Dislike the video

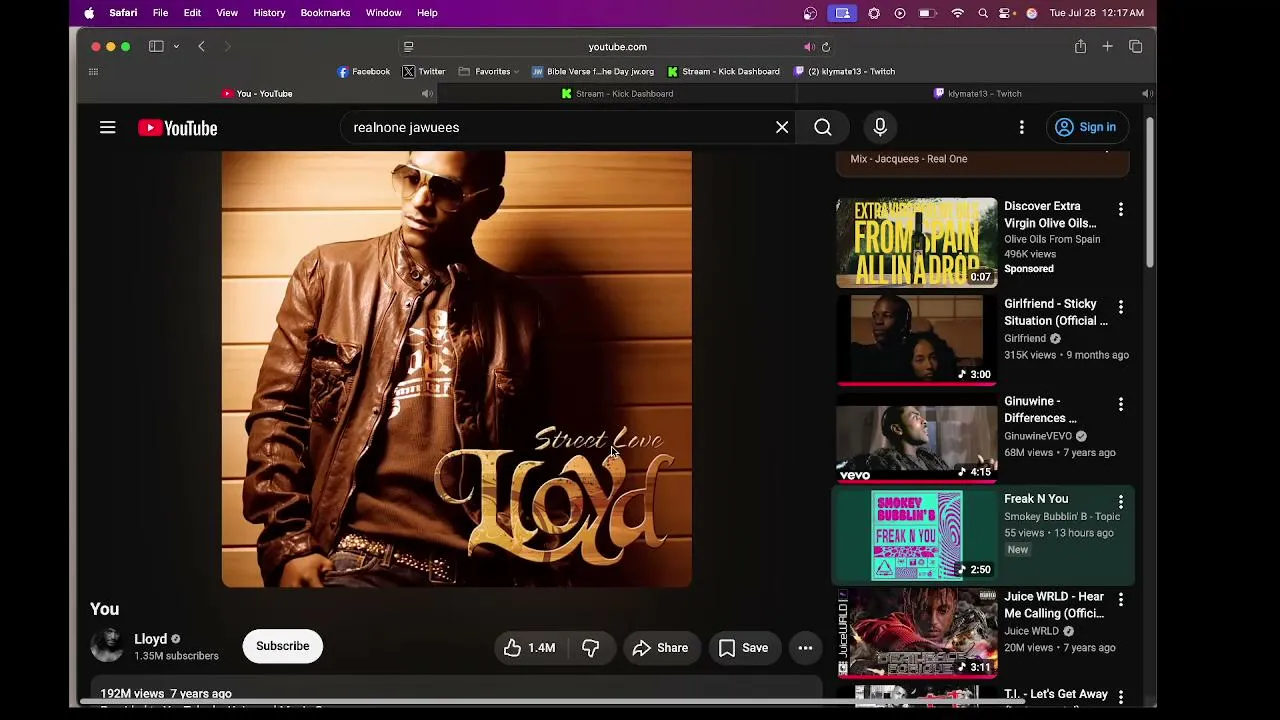point(591,648)
